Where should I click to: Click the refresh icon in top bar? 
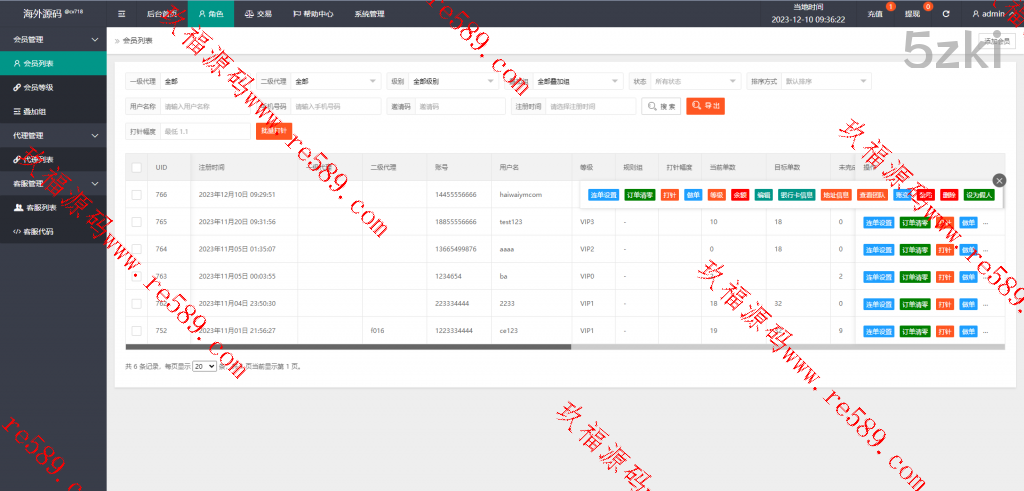pos(946,14)
